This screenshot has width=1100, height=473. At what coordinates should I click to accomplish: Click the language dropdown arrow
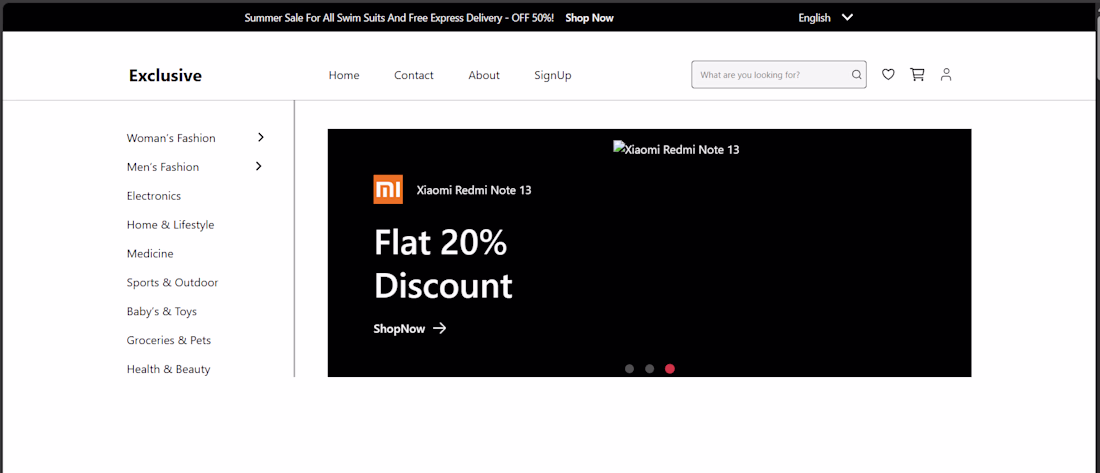(847, 18)
